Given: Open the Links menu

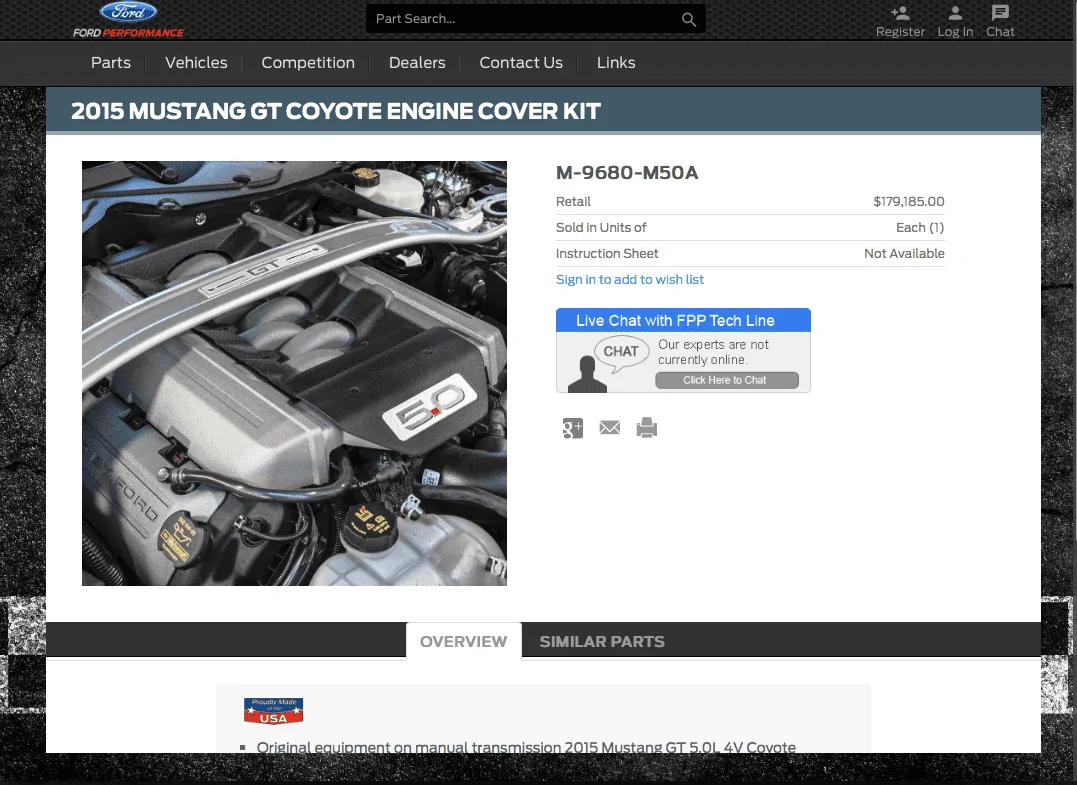Looking at the screenshot, I should (x=615, y=62).
